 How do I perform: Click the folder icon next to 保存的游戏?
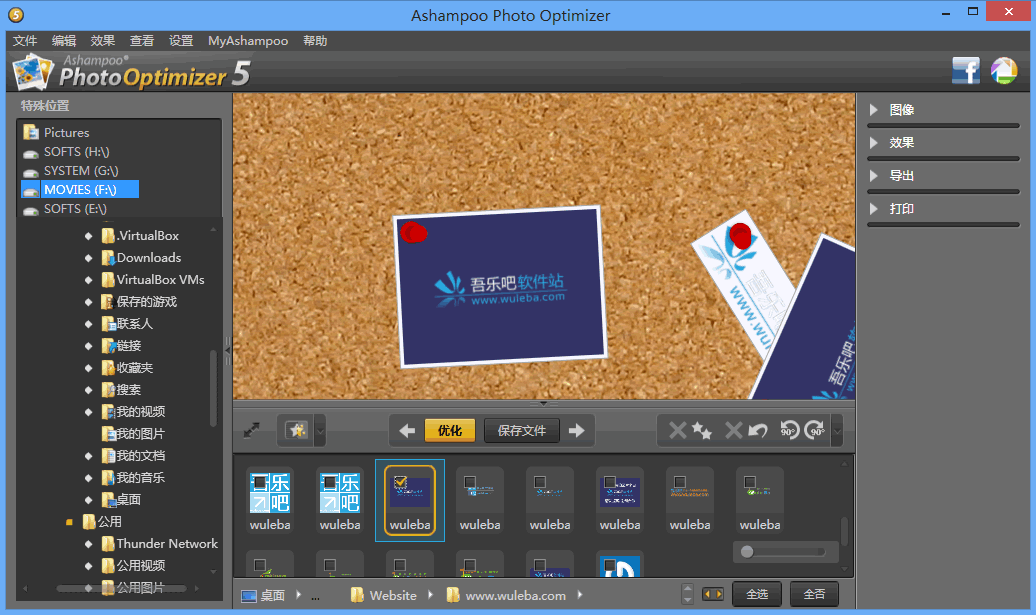[x=108, y=302]
